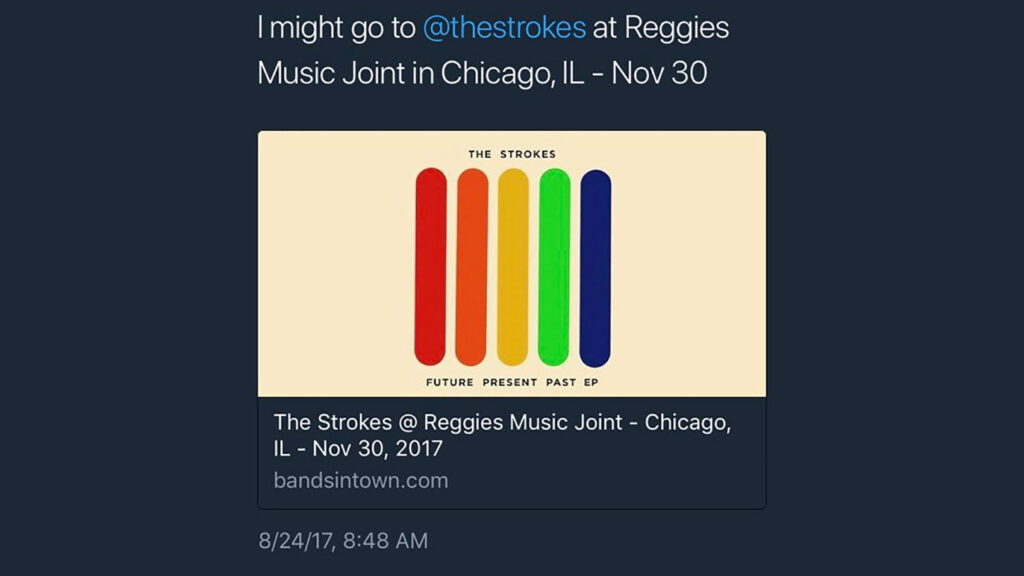Screen dimensions: 1024x576
Task: Open the @thestrokes mention link
Action: point(504,27)
